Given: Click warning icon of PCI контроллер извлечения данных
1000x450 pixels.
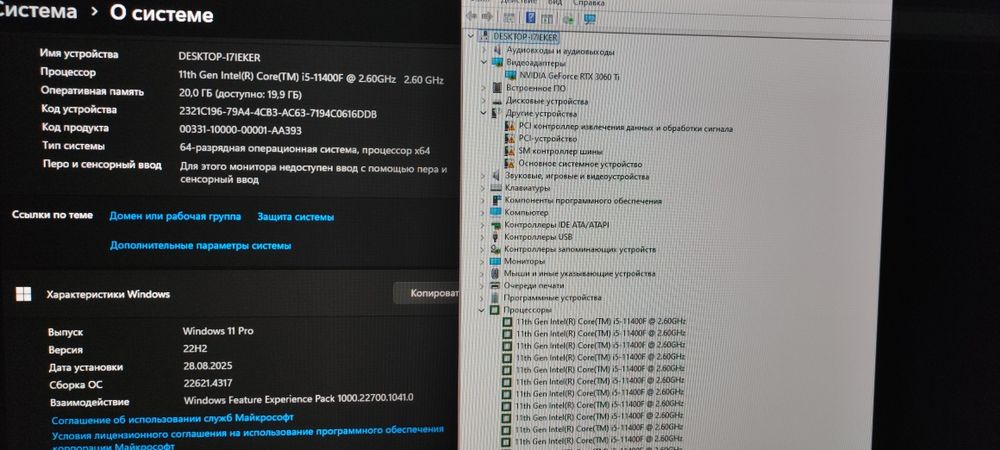Looking at the screenshot, I should coord(510,127).
